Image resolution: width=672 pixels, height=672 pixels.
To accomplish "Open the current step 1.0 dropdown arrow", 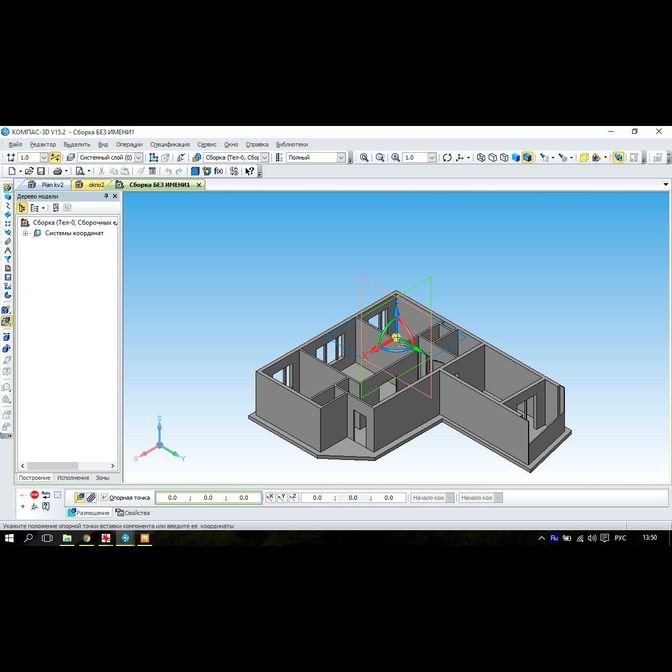I will click(x=44, y=158).
